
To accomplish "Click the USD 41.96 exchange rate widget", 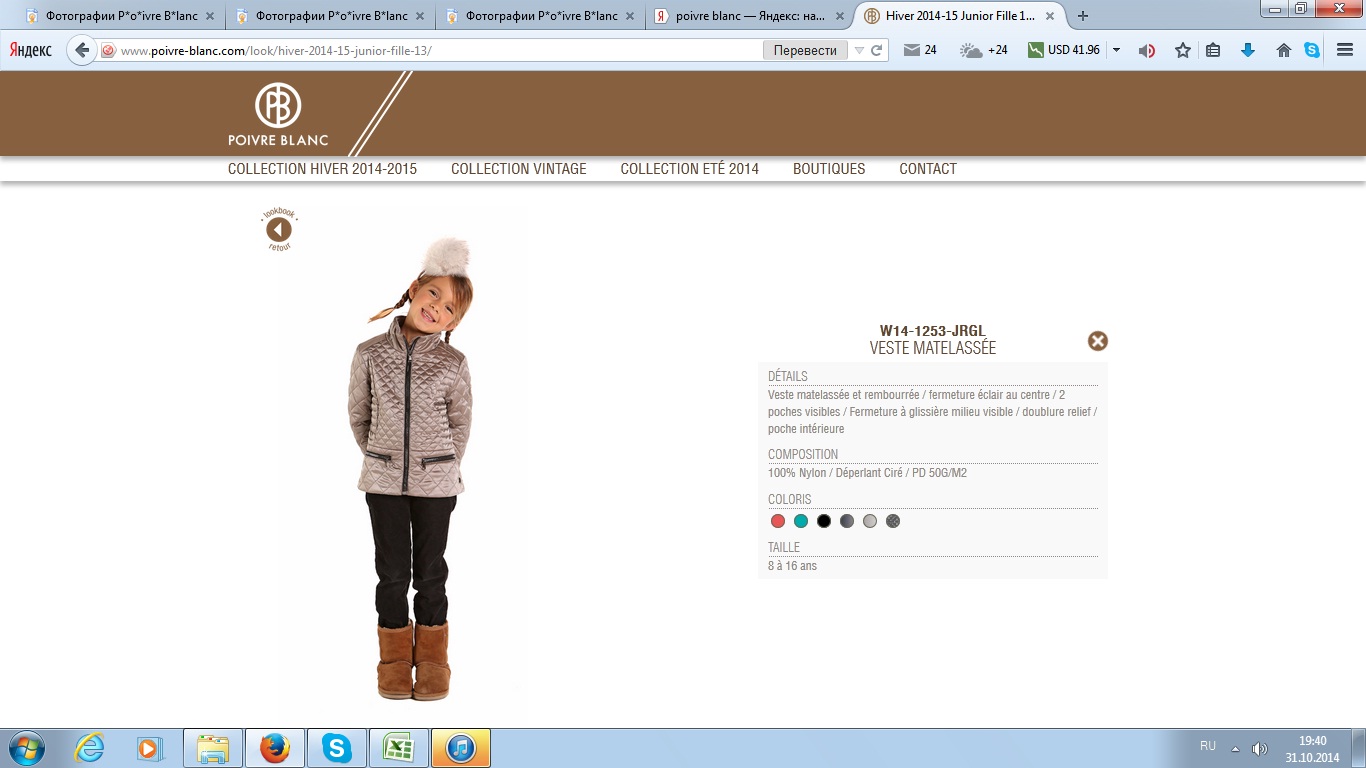I will [x=1064, y=50].
